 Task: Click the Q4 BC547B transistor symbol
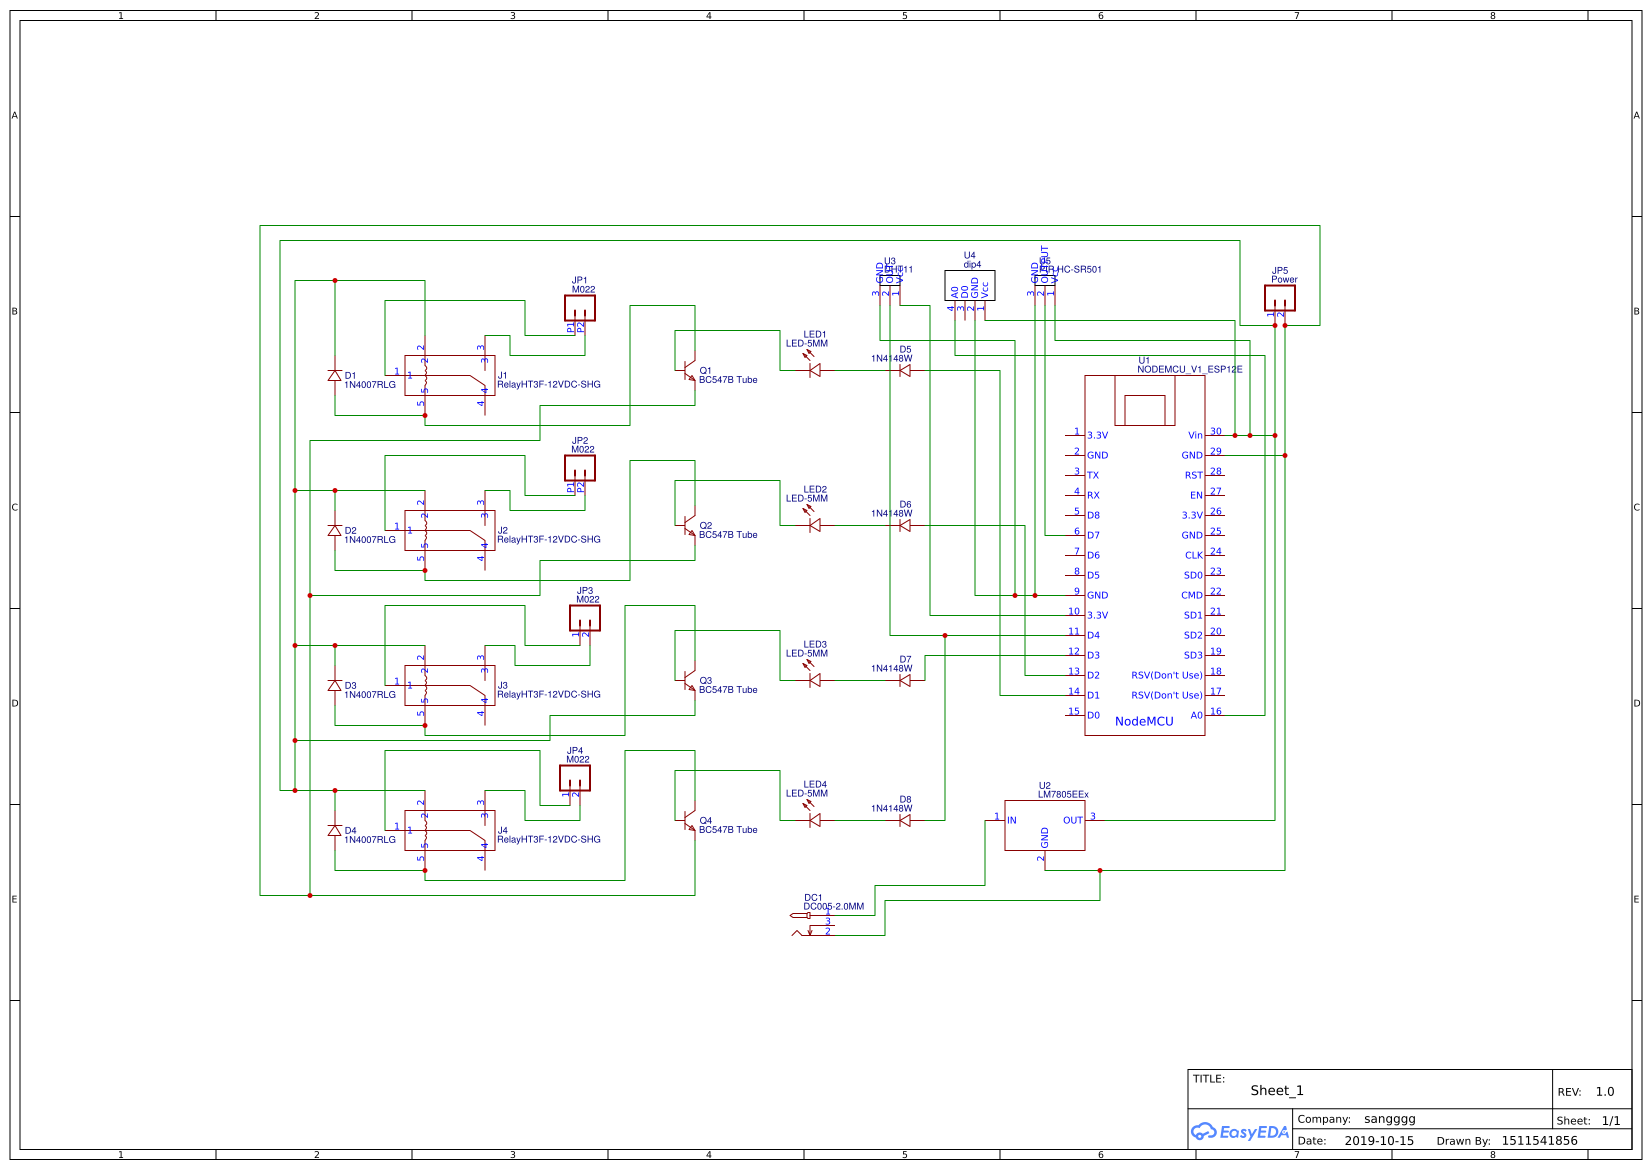pyautogui.click(x=688, y=821)
